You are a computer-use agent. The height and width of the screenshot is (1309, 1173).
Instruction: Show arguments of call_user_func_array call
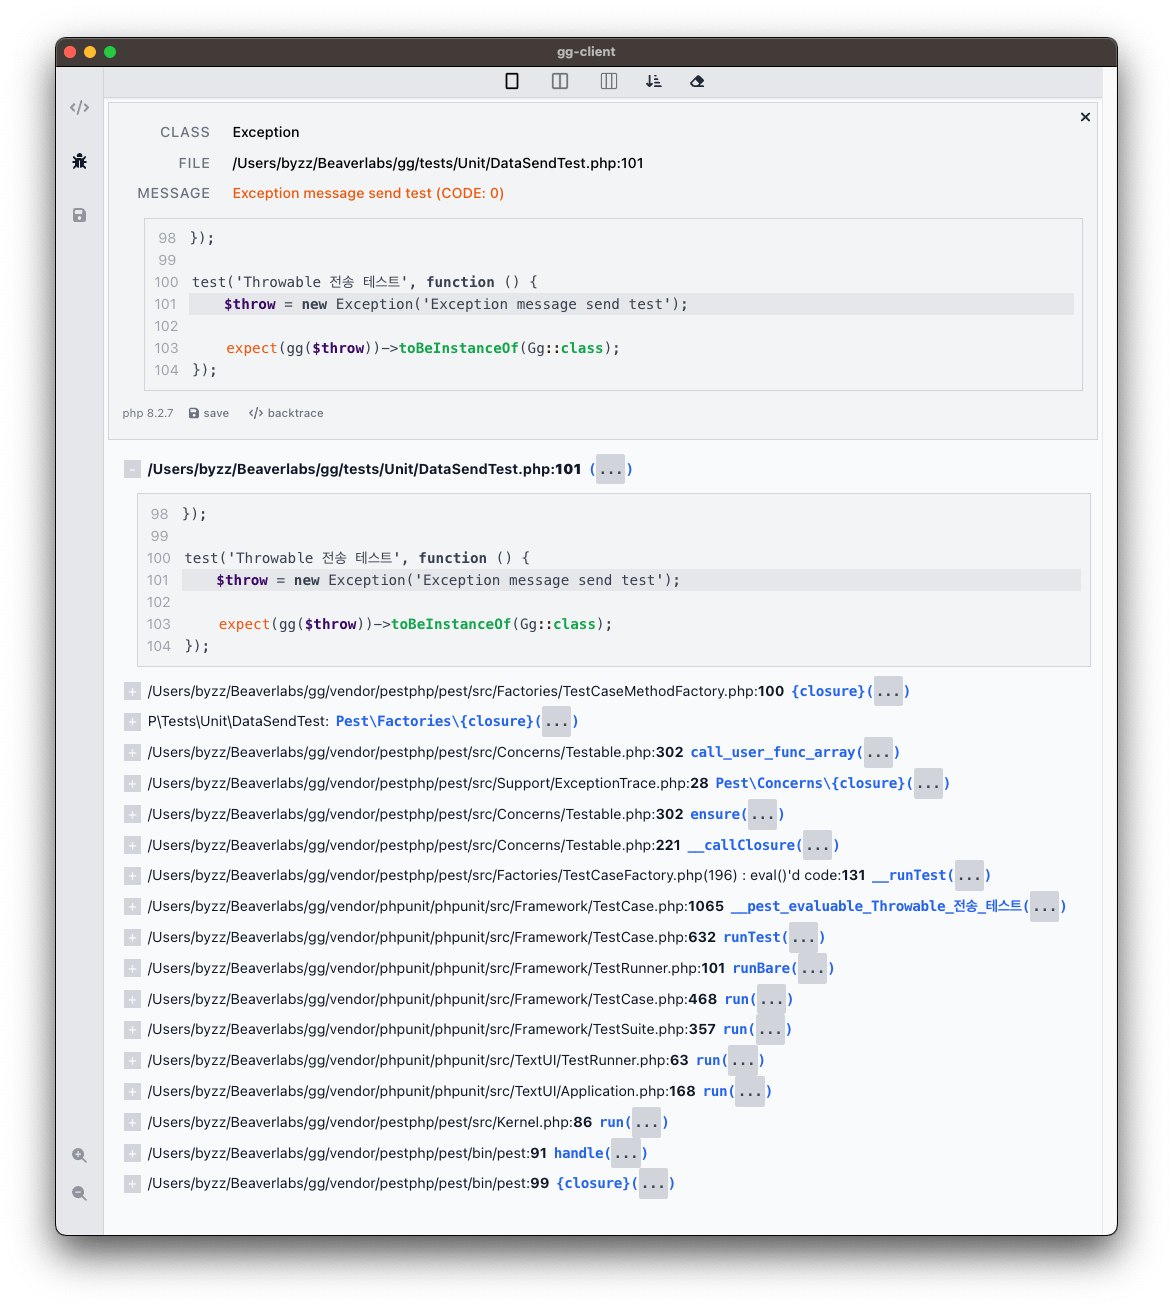click(x=879, y=752)
